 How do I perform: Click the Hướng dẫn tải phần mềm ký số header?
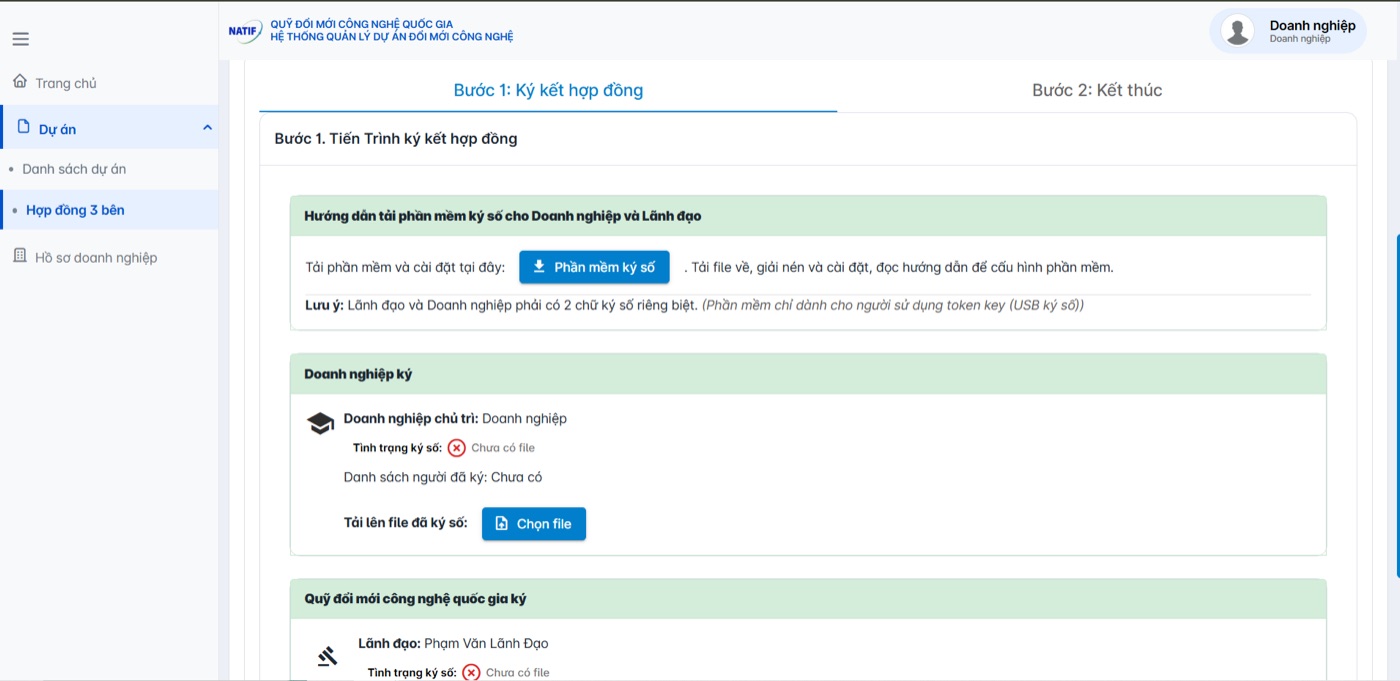pos(808,216)
